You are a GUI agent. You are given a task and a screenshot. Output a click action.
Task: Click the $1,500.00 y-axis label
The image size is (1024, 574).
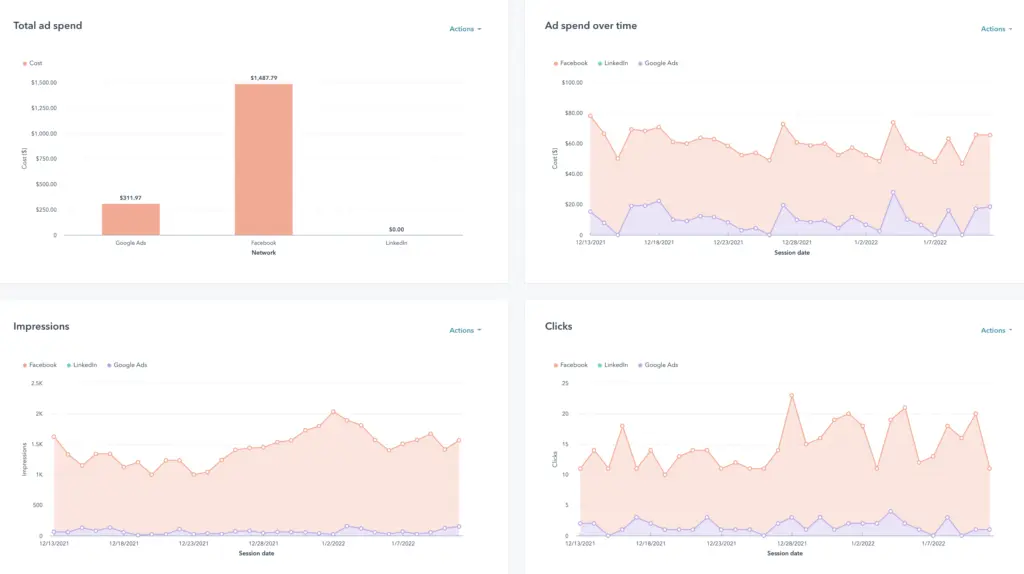(44, 83)
